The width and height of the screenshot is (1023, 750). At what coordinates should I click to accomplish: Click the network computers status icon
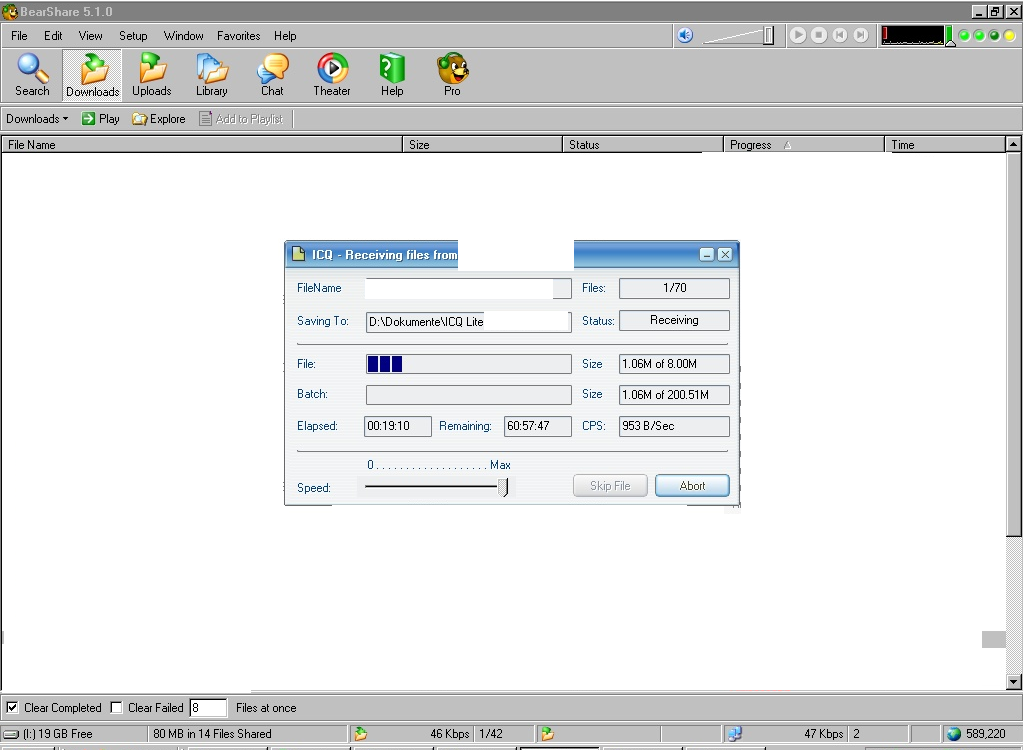[735, 734]
